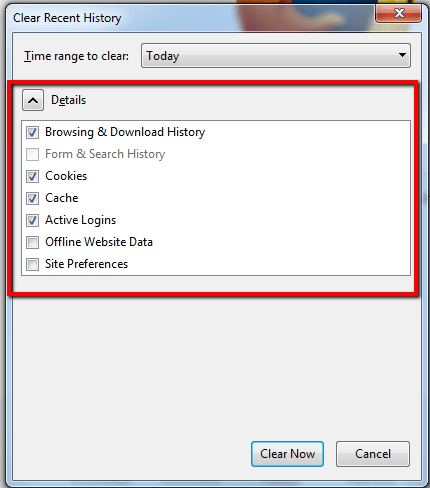Uncheck the Cache checkbox
The width and height of the screenshot is (430, 488).
click(32, 198)
